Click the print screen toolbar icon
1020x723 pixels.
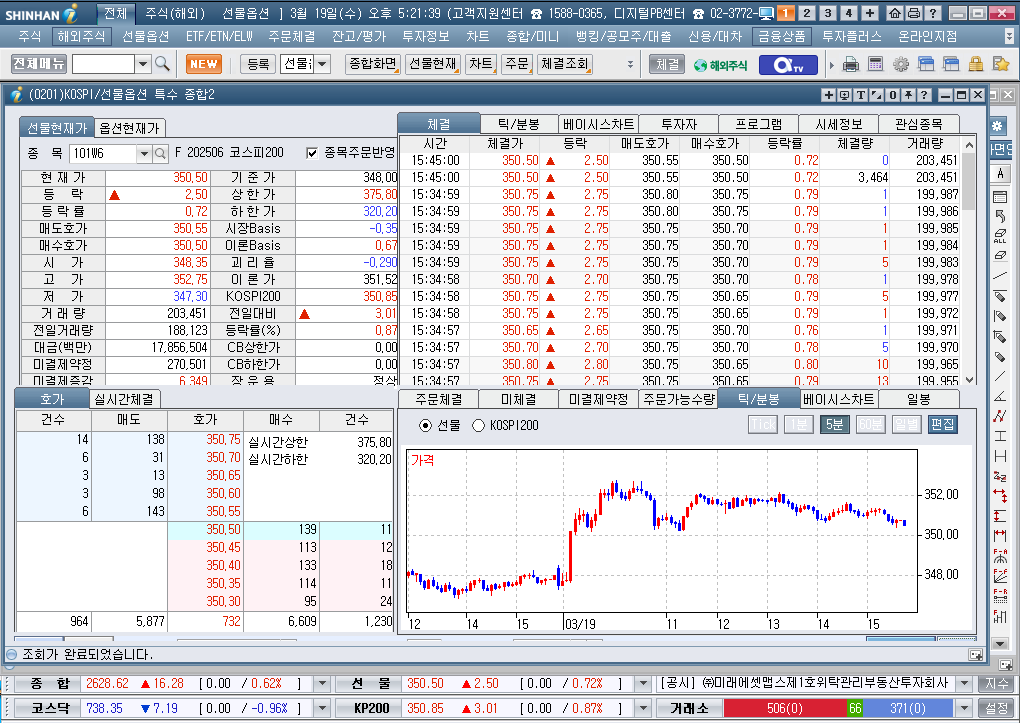pos(850,64)
